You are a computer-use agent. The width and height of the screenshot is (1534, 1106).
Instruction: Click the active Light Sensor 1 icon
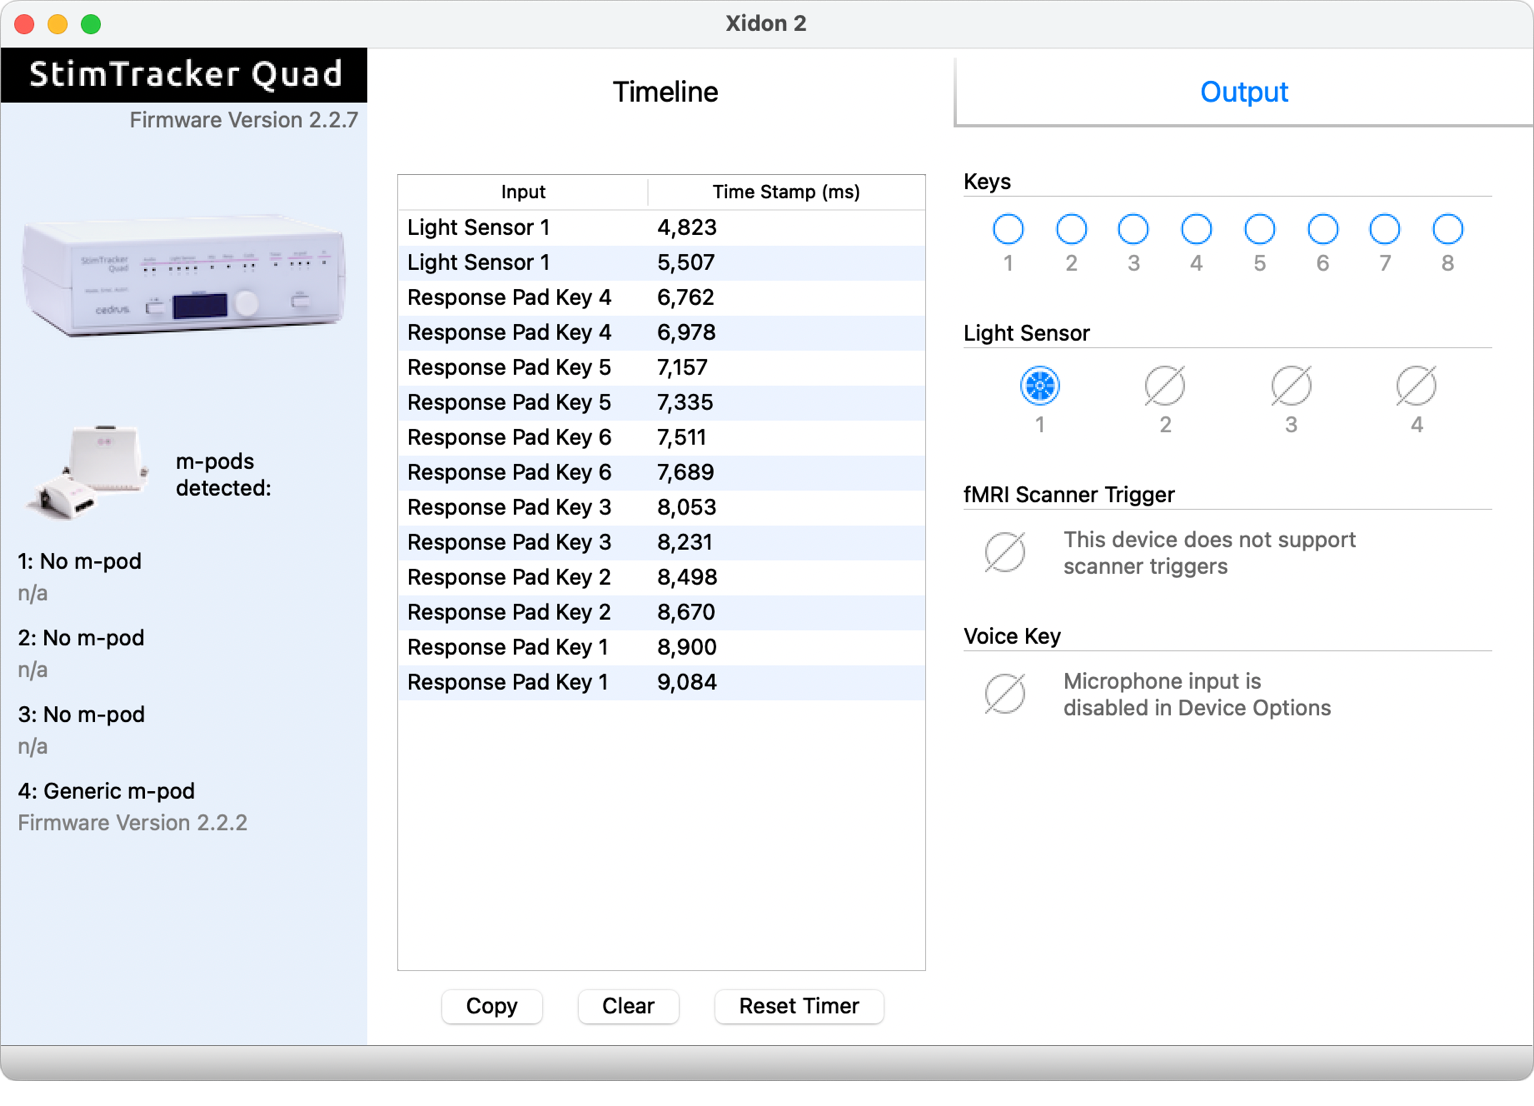(x=1039, y=385)
